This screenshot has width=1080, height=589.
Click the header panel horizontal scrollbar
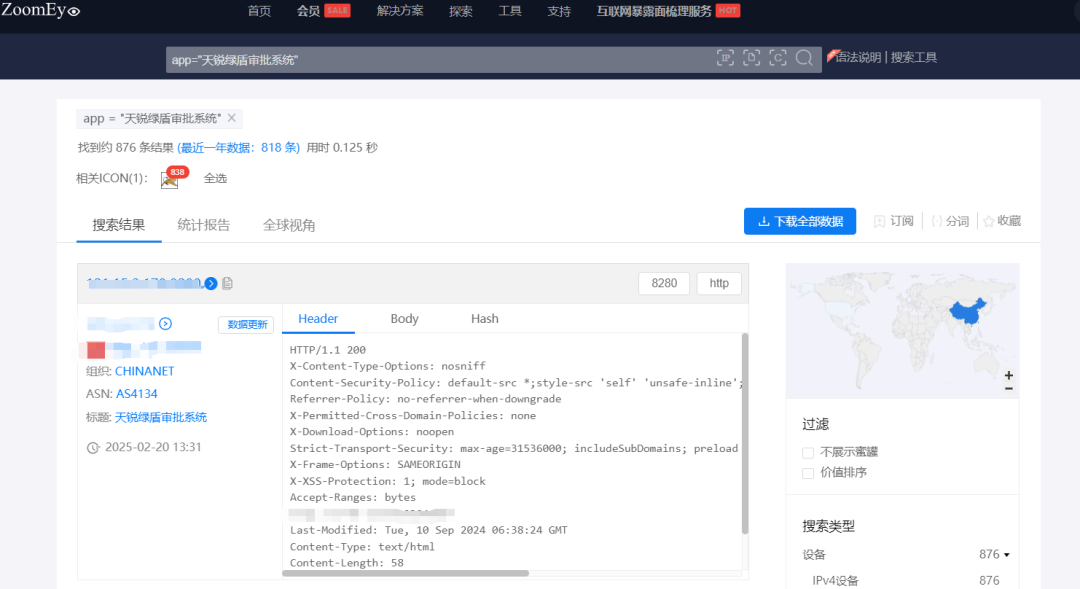pos(406,573)
